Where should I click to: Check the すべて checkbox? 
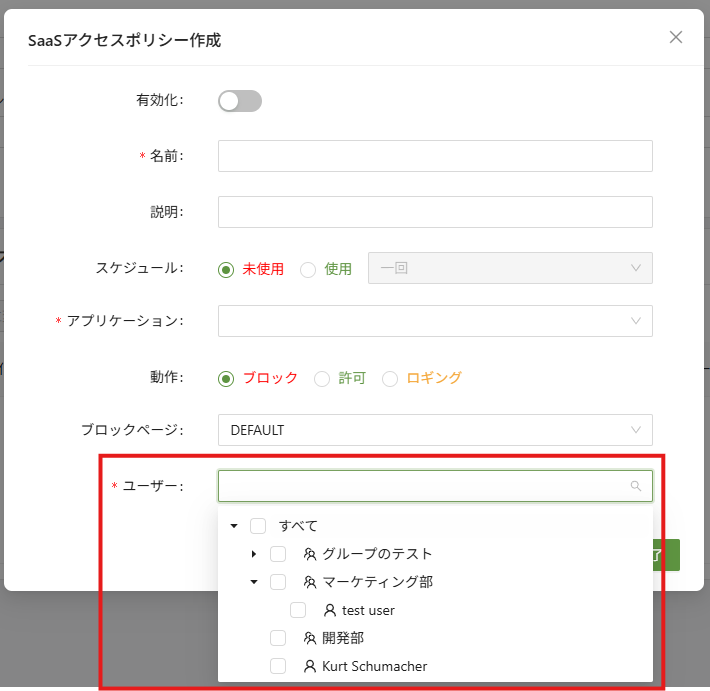(x=258, y=526)
